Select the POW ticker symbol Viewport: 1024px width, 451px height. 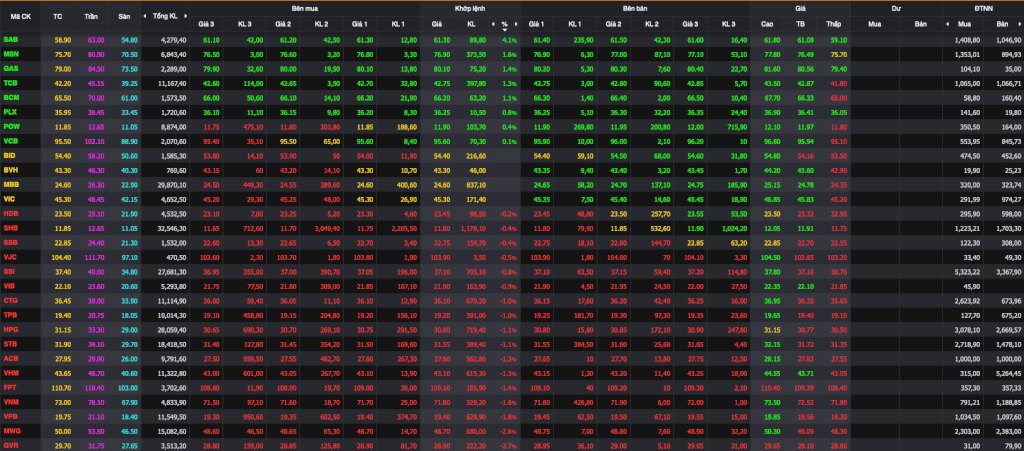(x=11, y=125)
